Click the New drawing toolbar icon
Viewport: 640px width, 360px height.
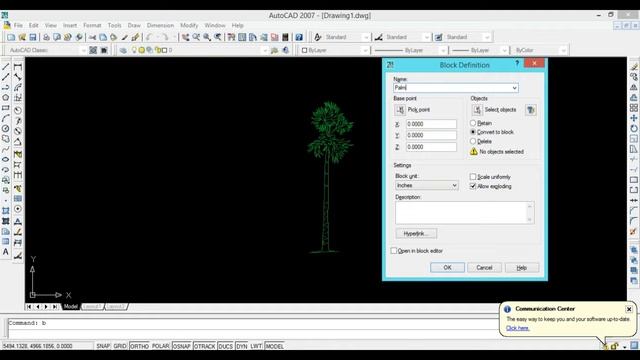(11, 37)
